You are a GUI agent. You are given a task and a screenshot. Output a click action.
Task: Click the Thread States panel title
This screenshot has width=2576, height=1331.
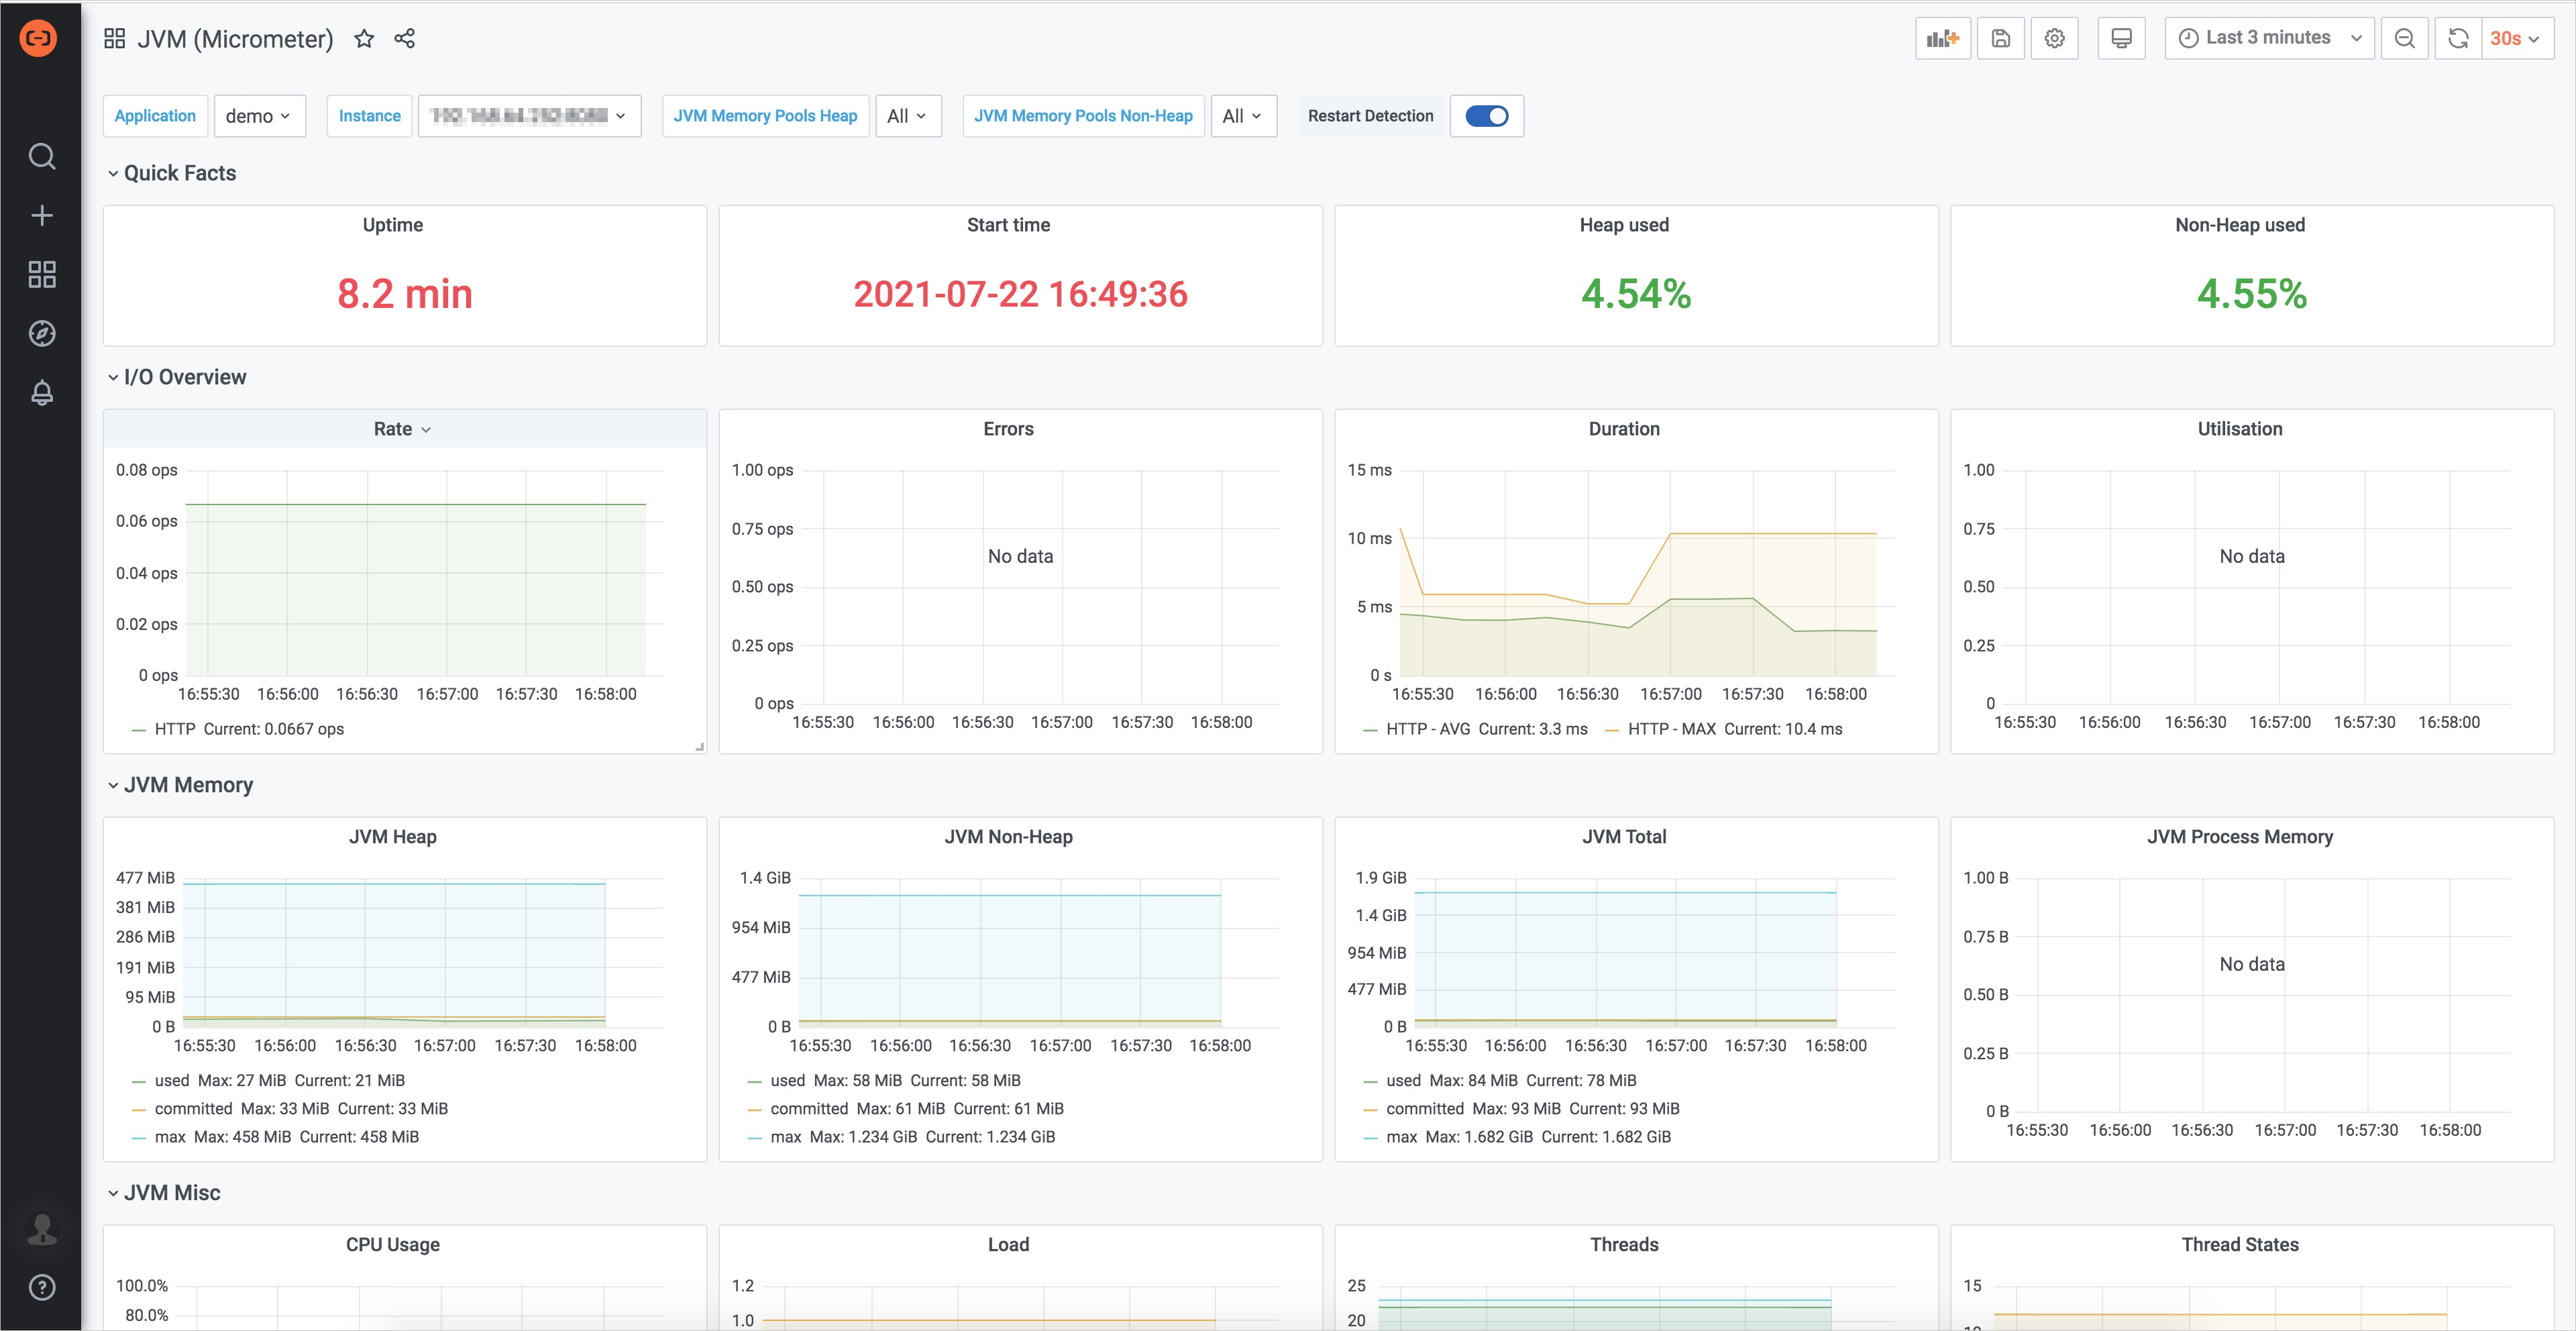click(2240, 1245)
